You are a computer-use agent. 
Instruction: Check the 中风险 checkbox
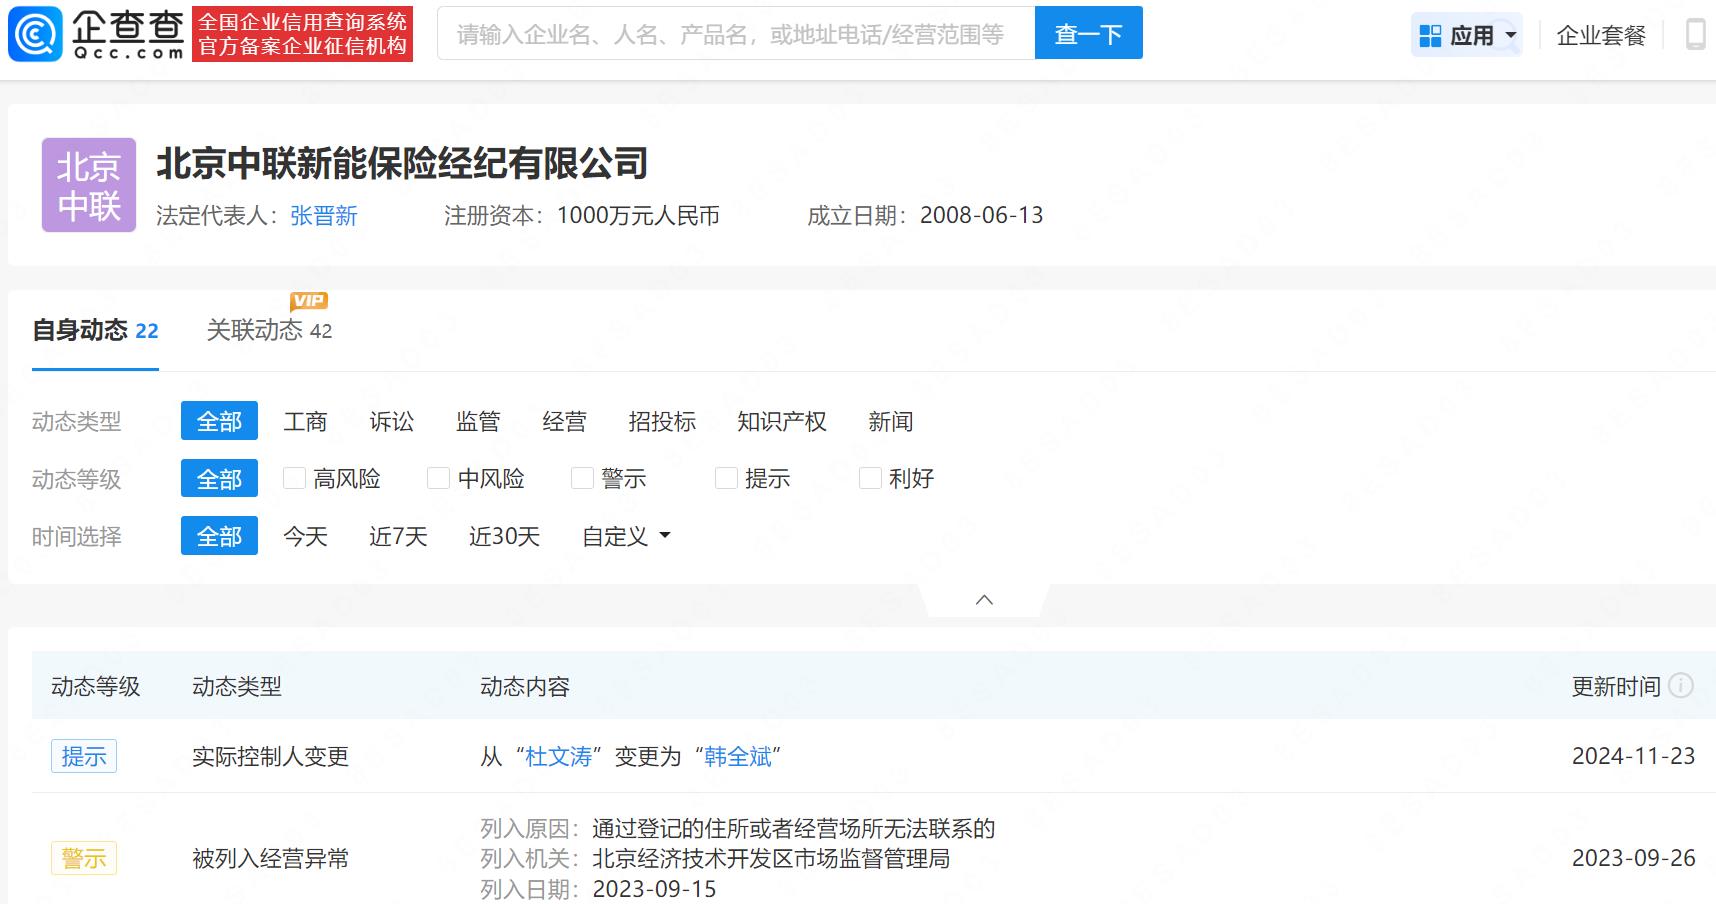tap(438, 478)
